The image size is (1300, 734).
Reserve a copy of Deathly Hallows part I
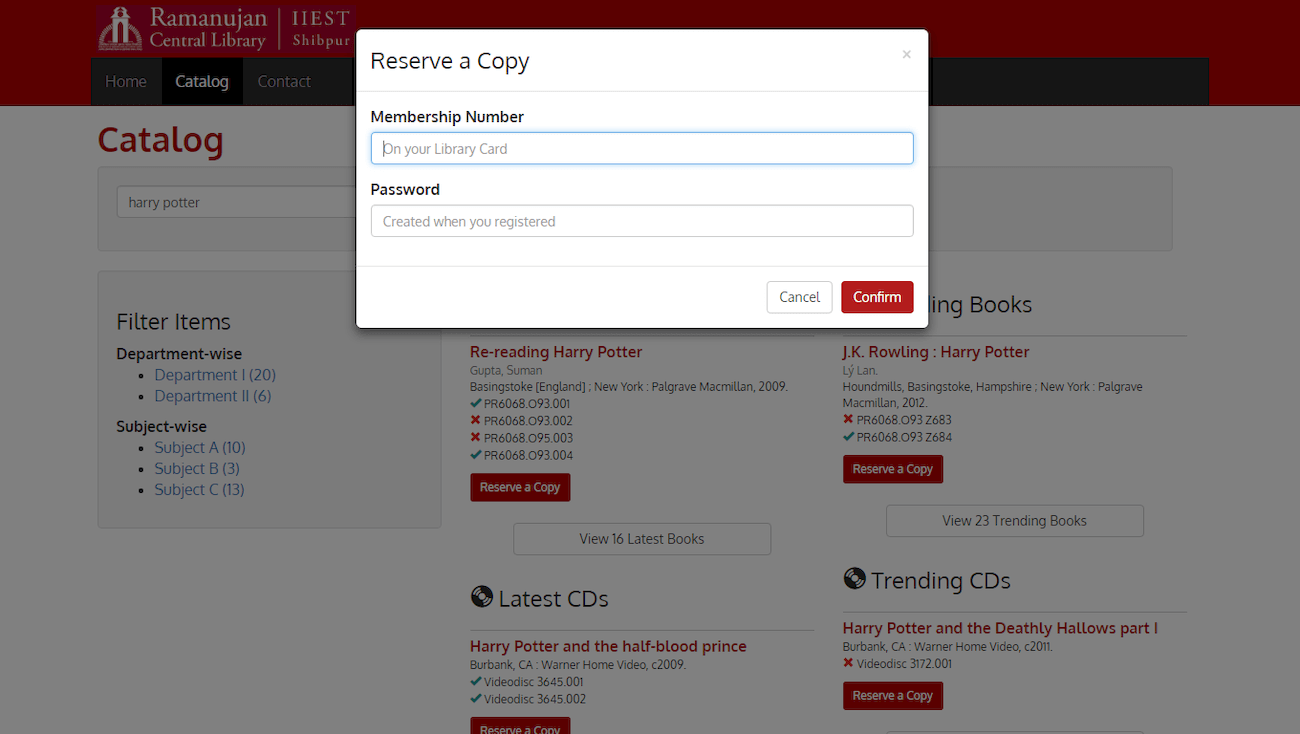[x=892, y=696]
